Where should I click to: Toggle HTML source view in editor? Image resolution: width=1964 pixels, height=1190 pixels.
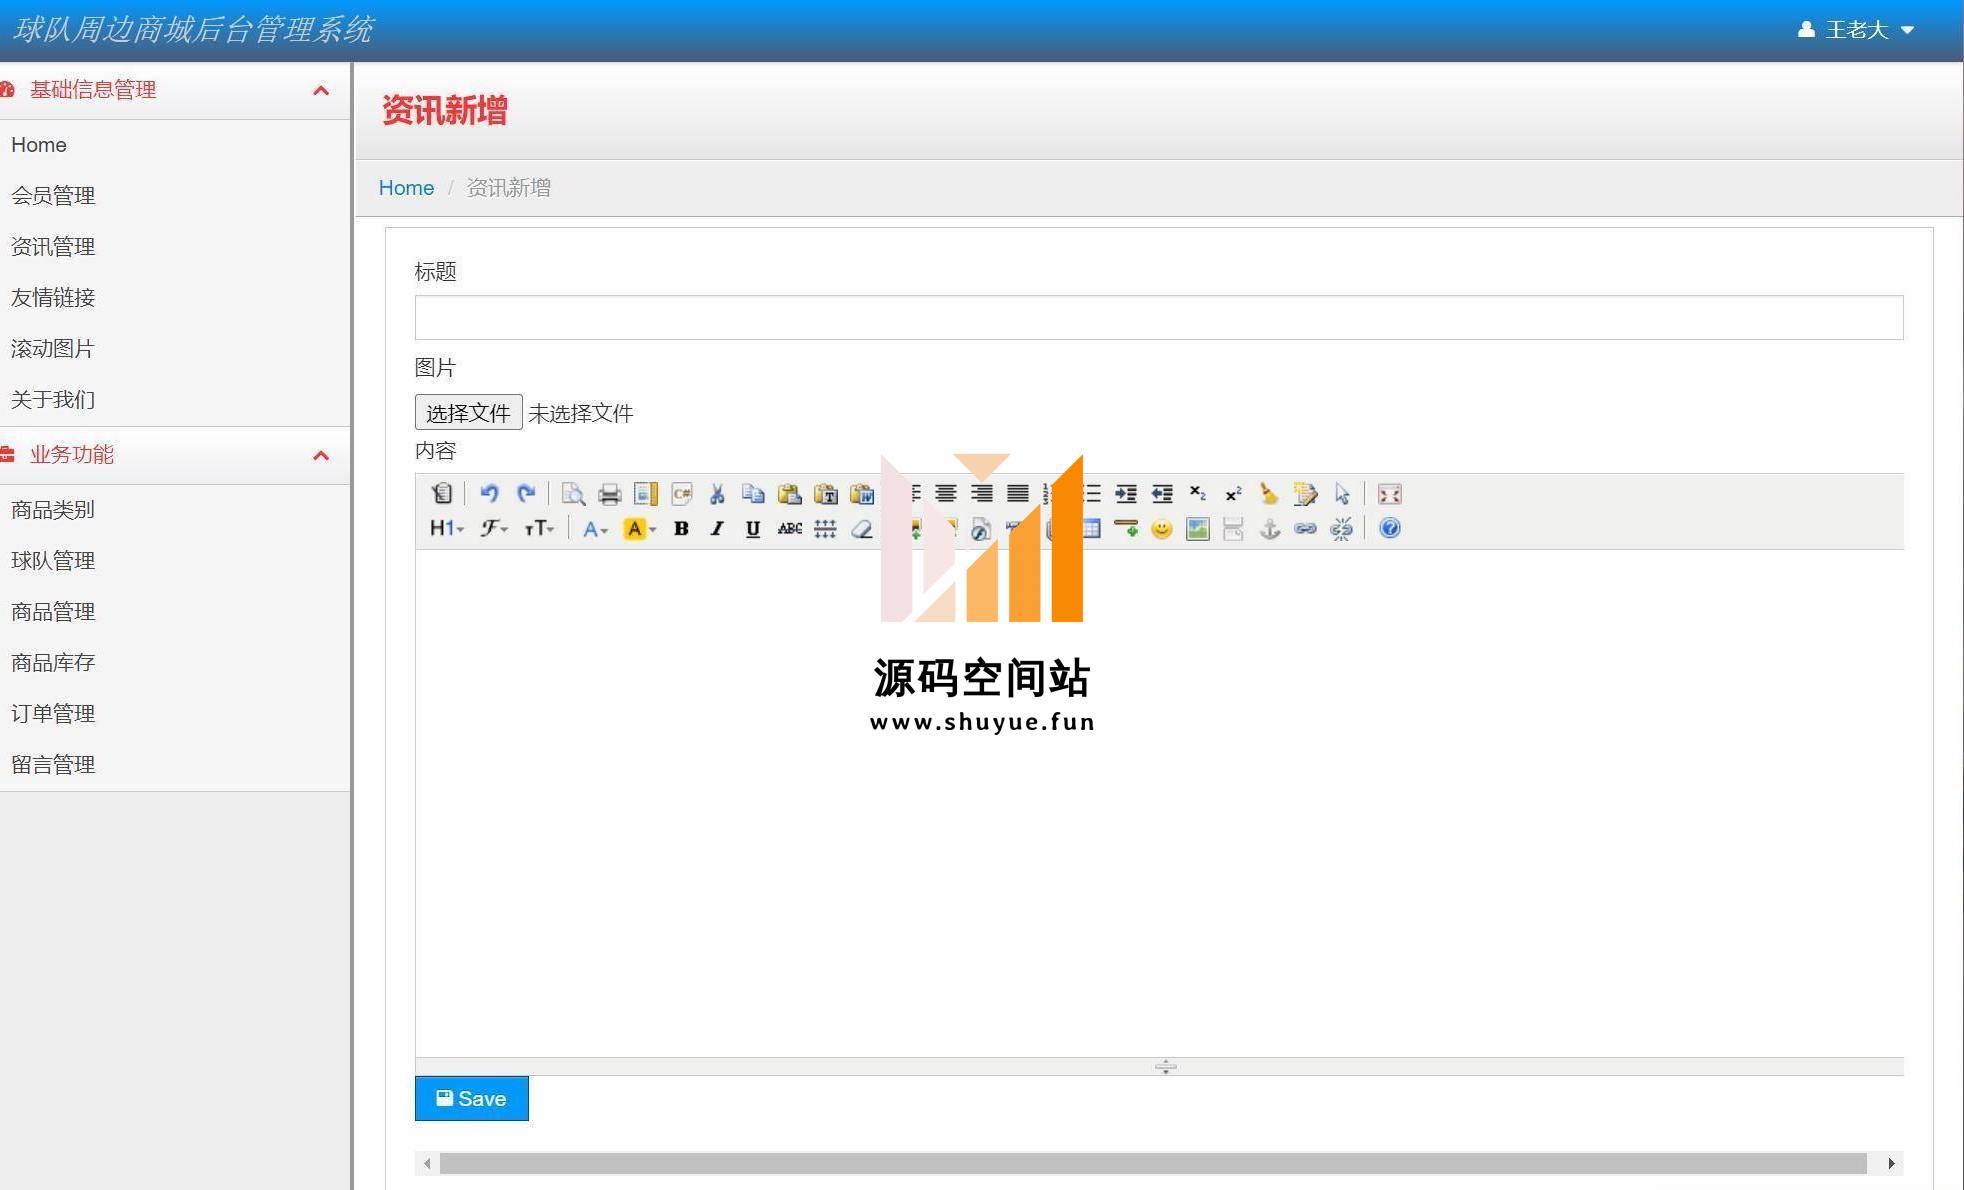point(442,493)
